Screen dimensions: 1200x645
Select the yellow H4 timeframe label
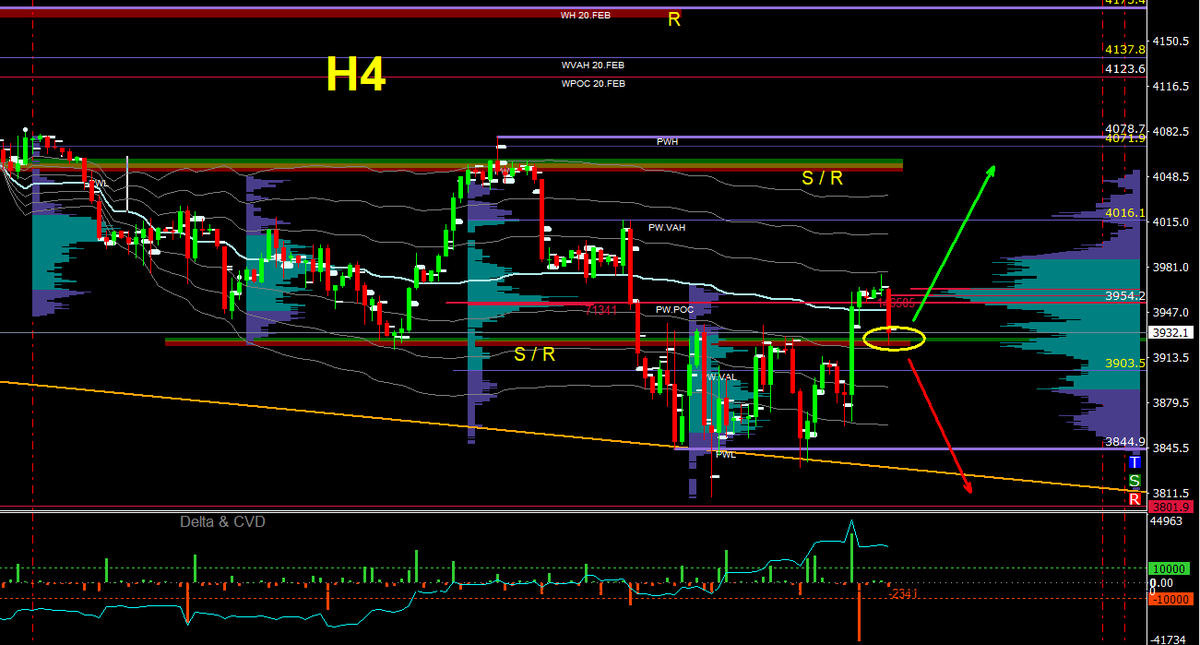click(x=356, y=75)
